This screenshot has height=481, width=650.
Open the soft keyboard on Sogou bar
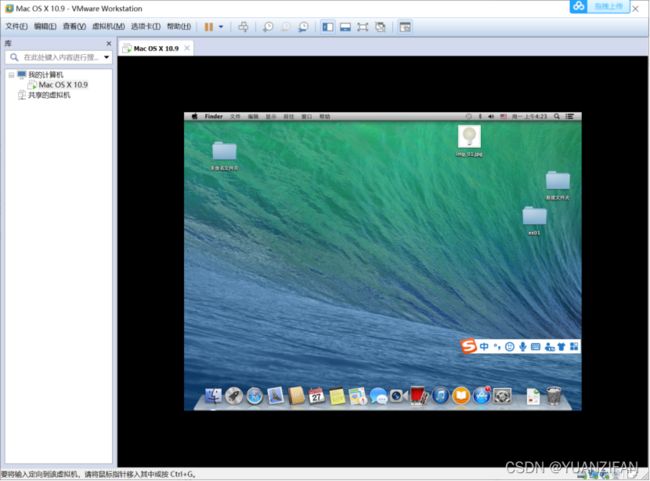(536, 347)
